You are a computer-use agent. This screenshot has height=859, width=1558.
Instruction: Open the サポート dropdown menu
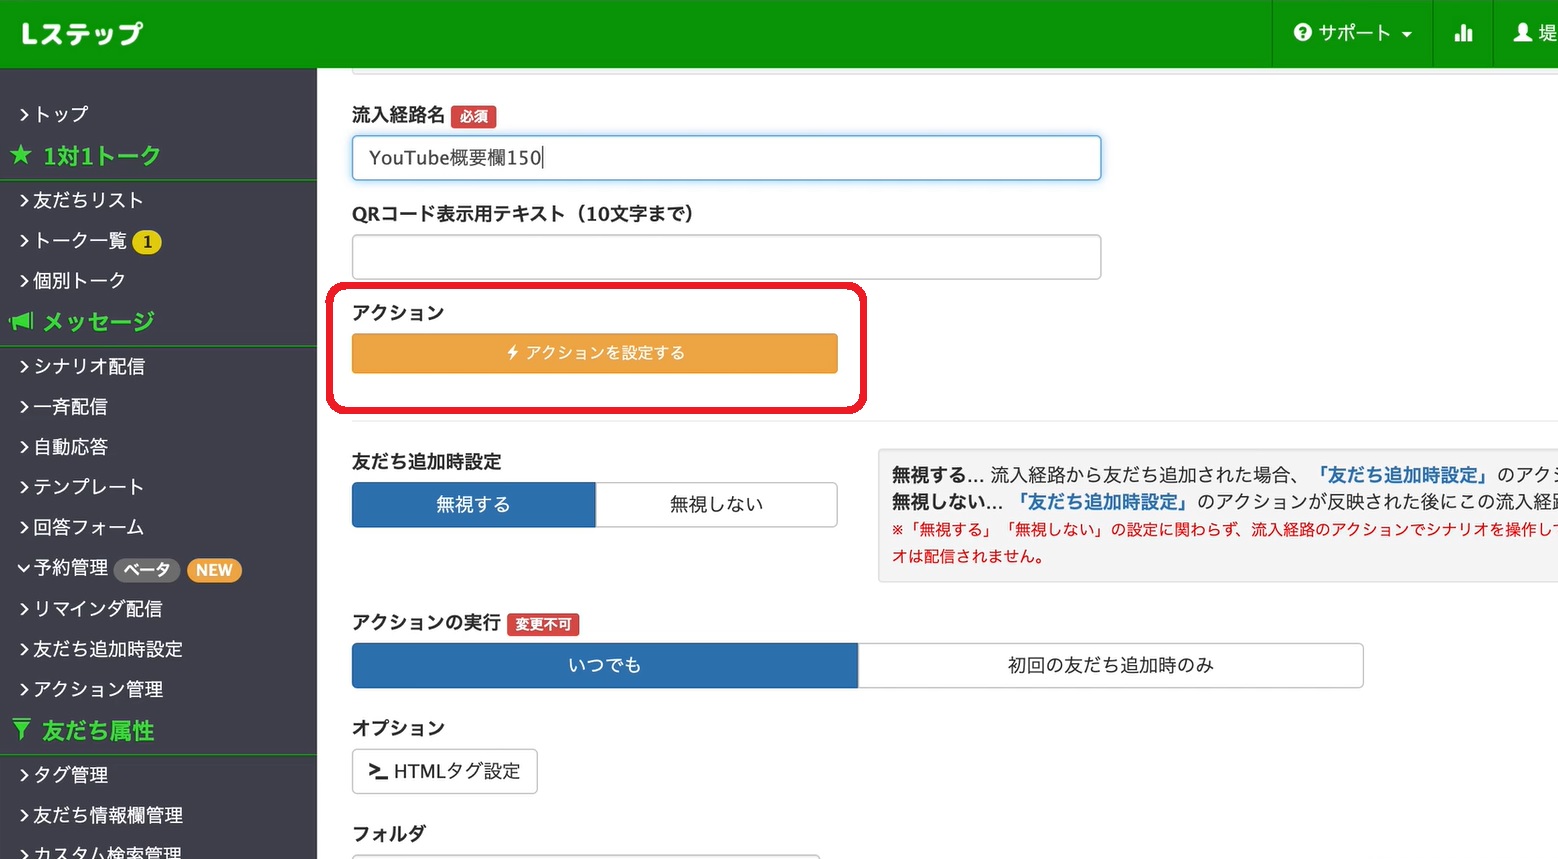click(x=1352, y=33)
